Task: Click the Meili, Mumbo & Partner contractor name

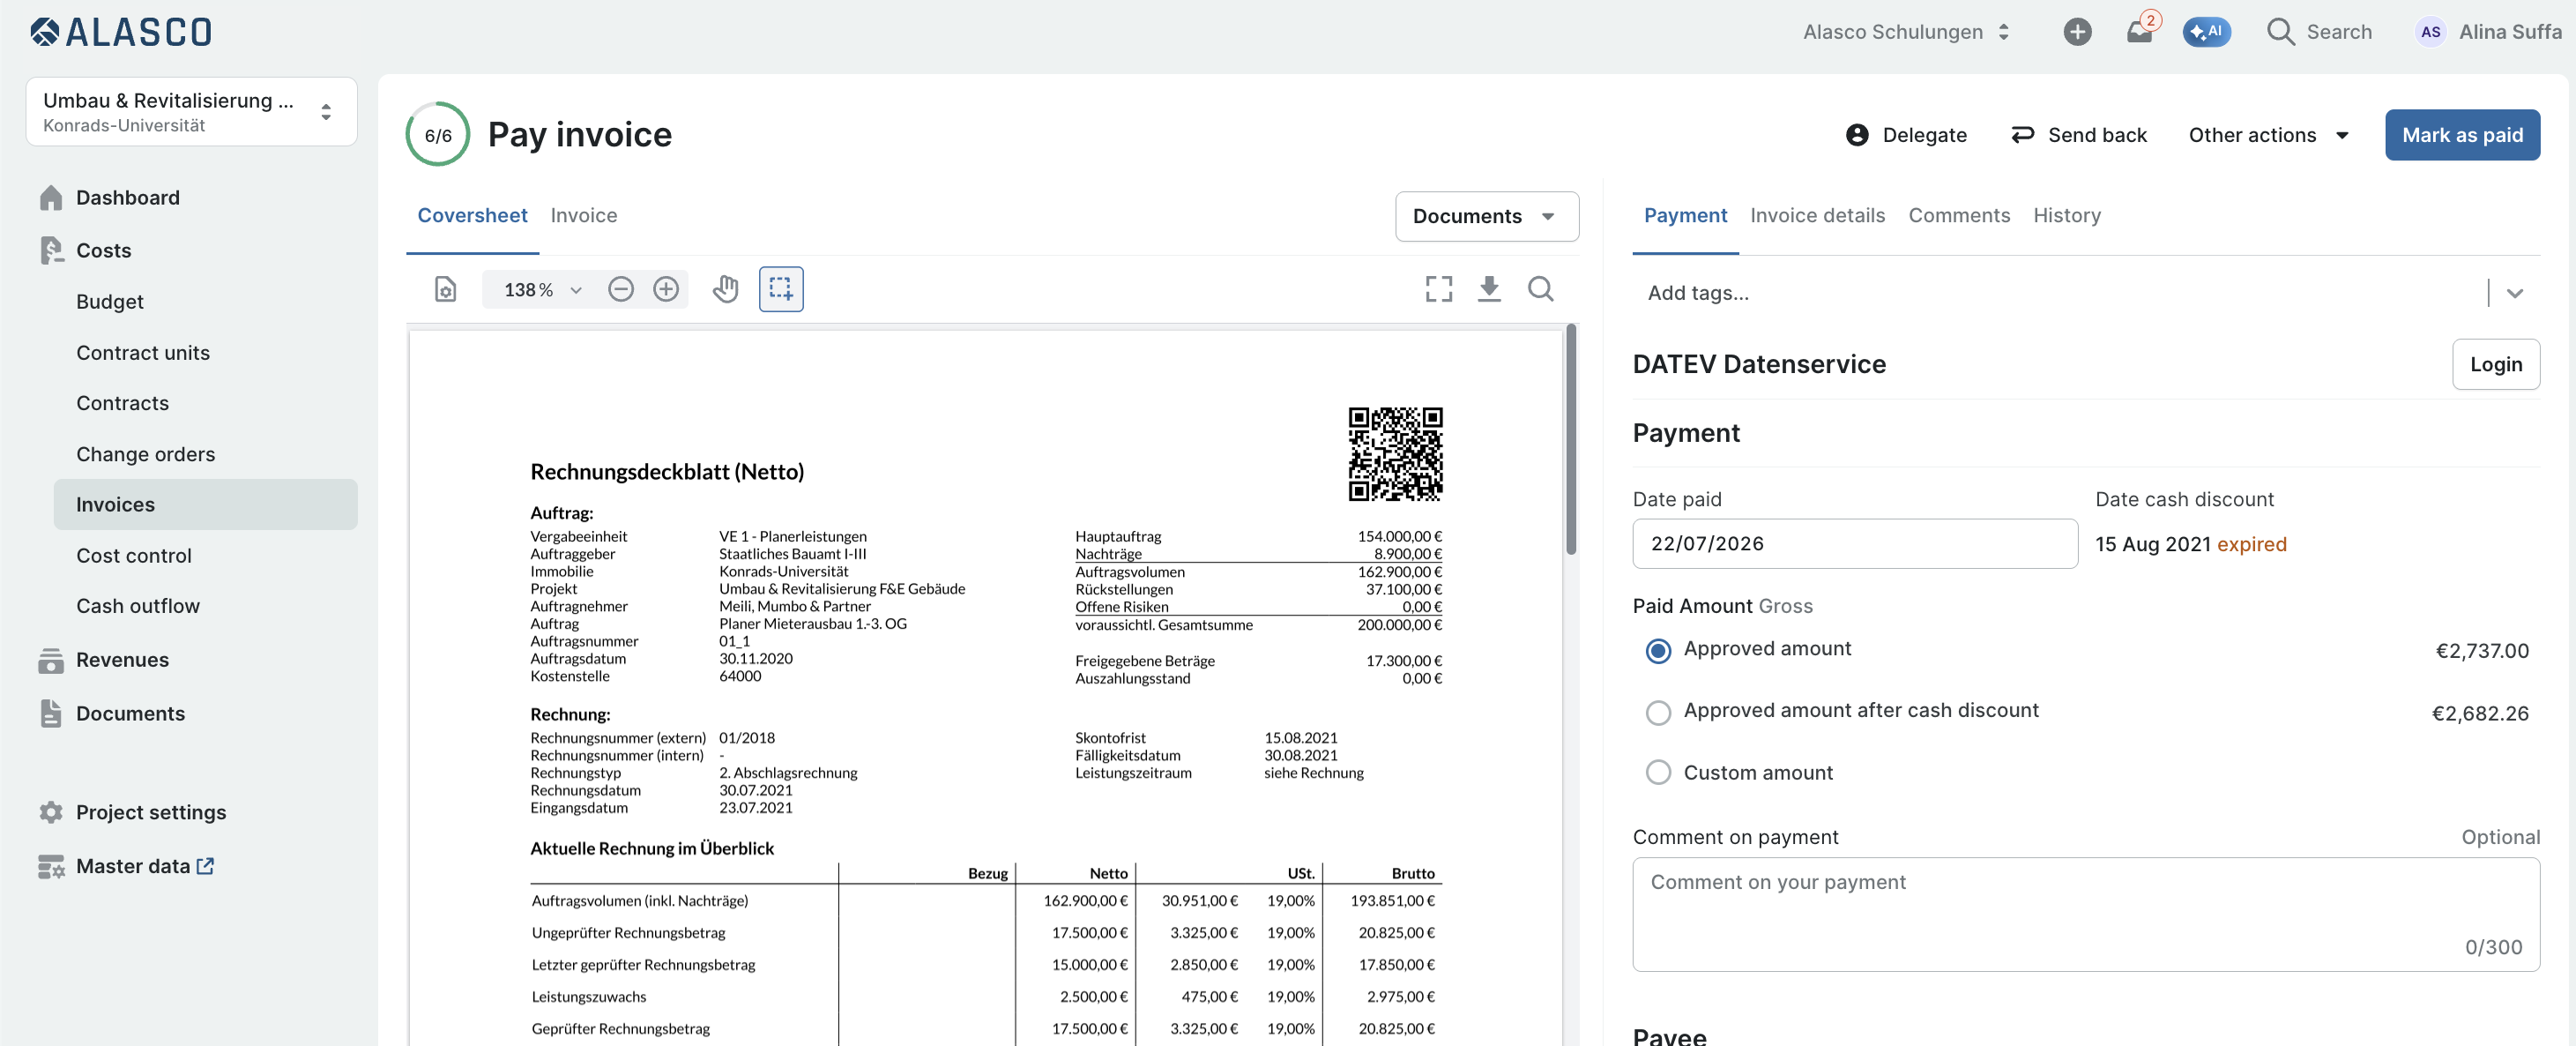Action: [795, 606]
